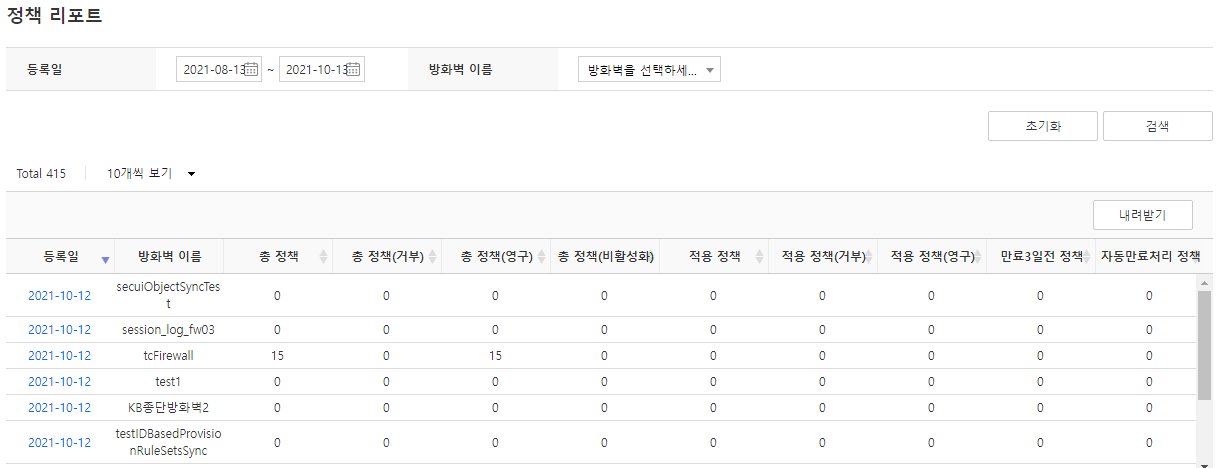The width and height of the screenshot is (1217, 468).
Task: Click sort arrows on 총 정책 column
Action: pyautogui.click(x=323, y=257)
